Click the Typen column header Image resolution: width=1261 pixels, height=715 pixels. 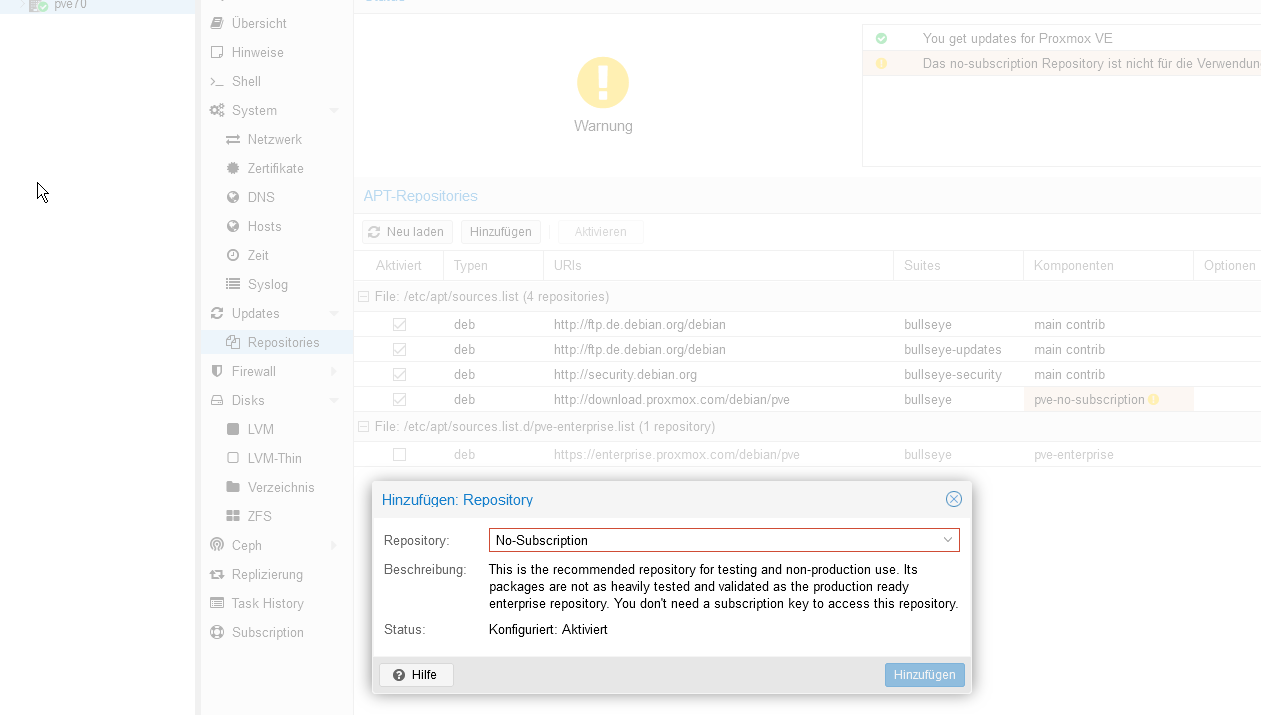[494, 266]
